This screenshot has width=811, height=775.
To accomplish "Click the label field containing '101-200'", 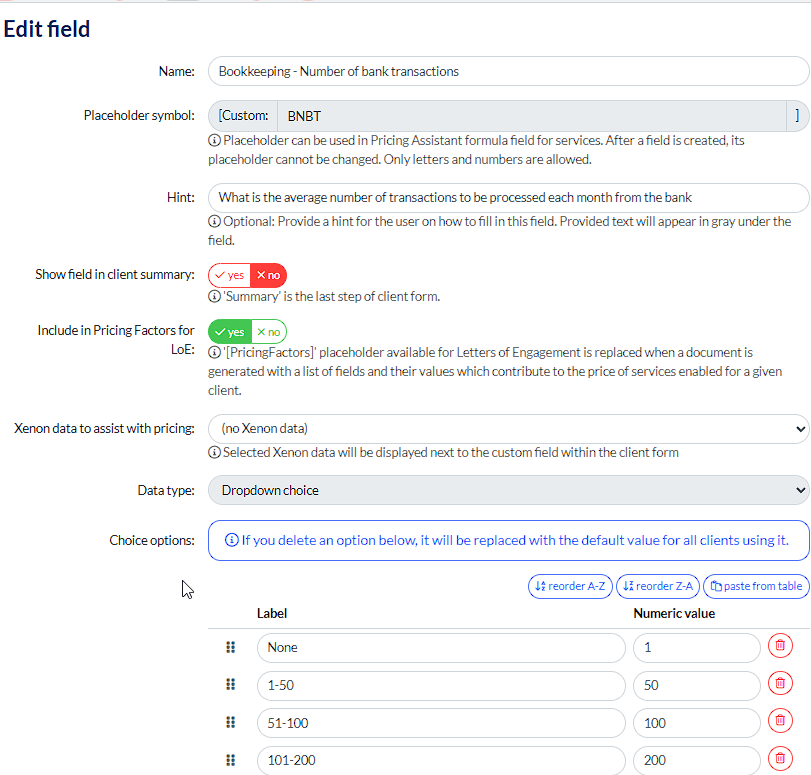I will point(440,760).
